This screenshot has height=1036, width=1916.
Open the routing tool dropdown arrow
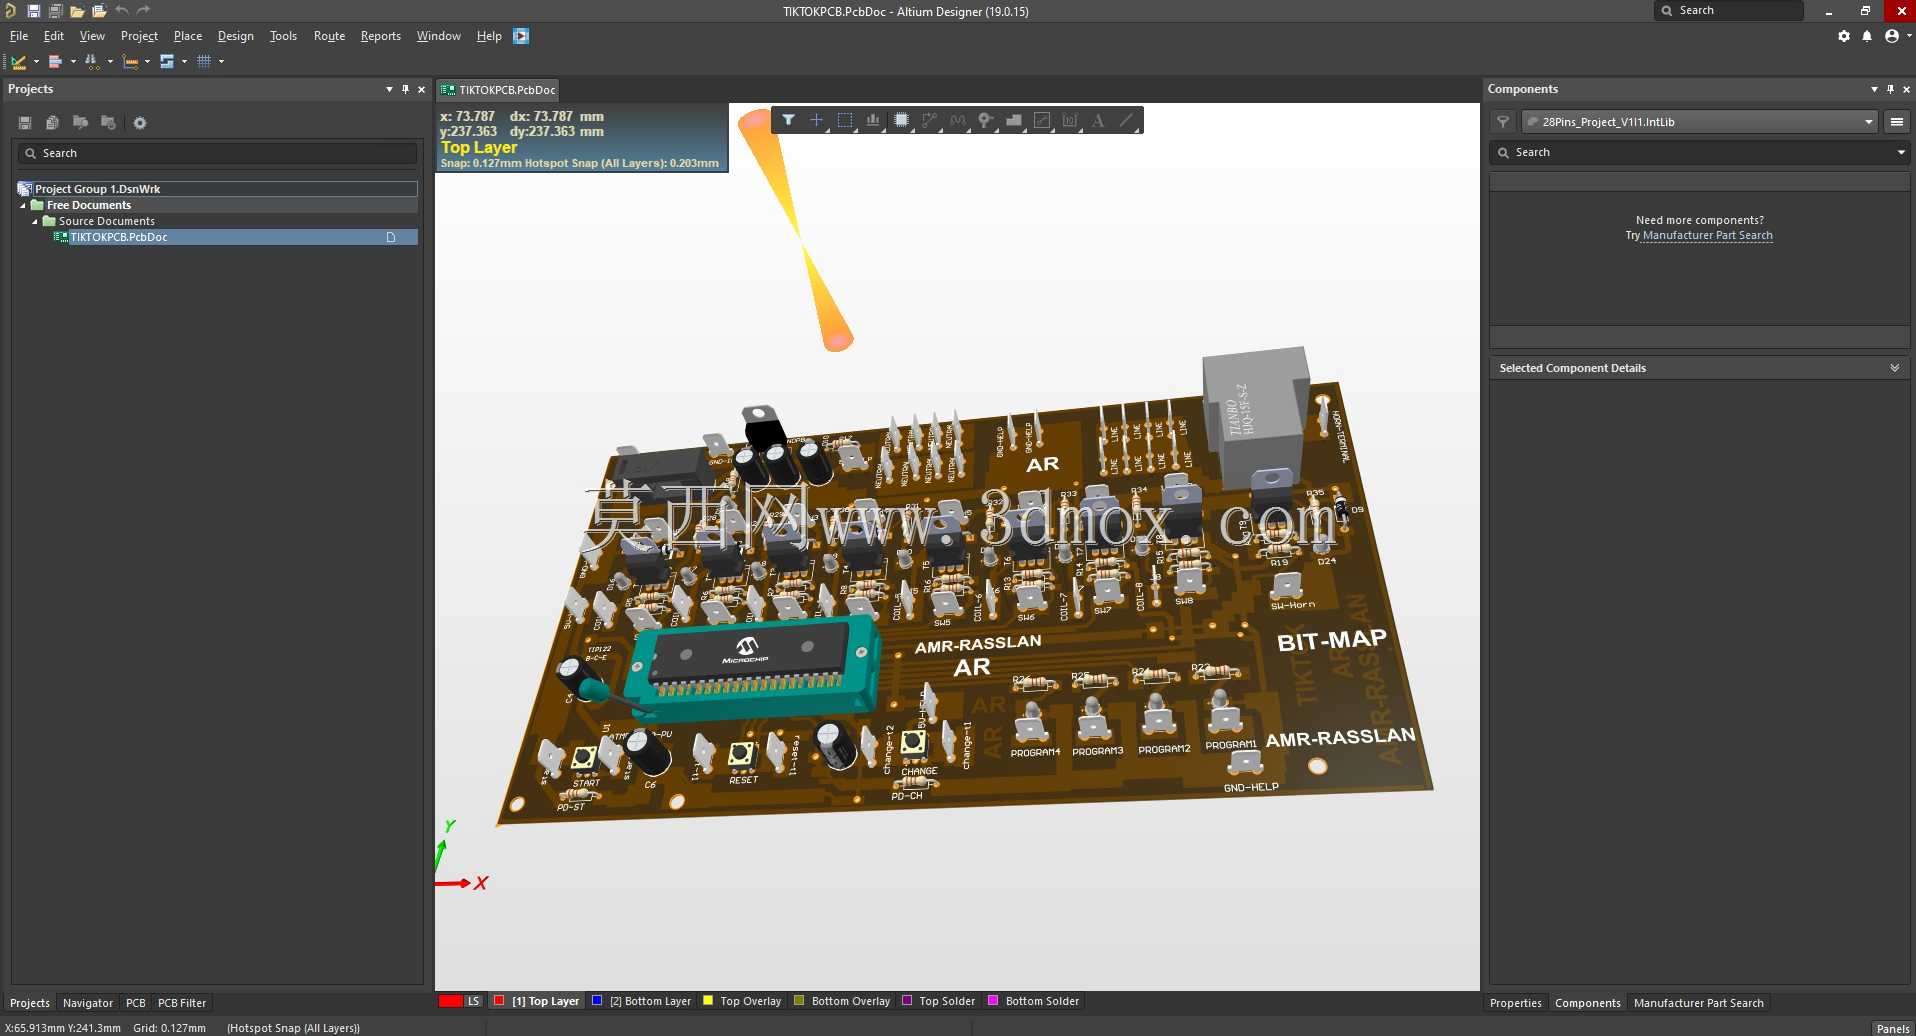click(x=36, y=62)
